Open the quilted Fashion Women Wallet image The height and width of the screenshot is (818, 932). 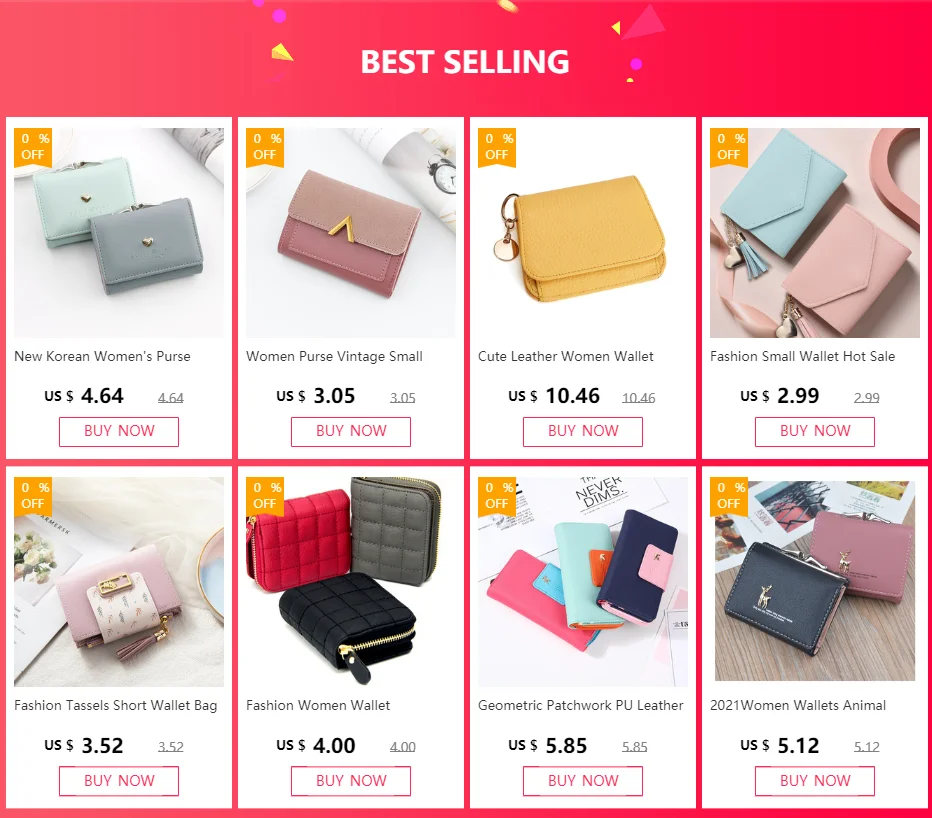point(351,582)
